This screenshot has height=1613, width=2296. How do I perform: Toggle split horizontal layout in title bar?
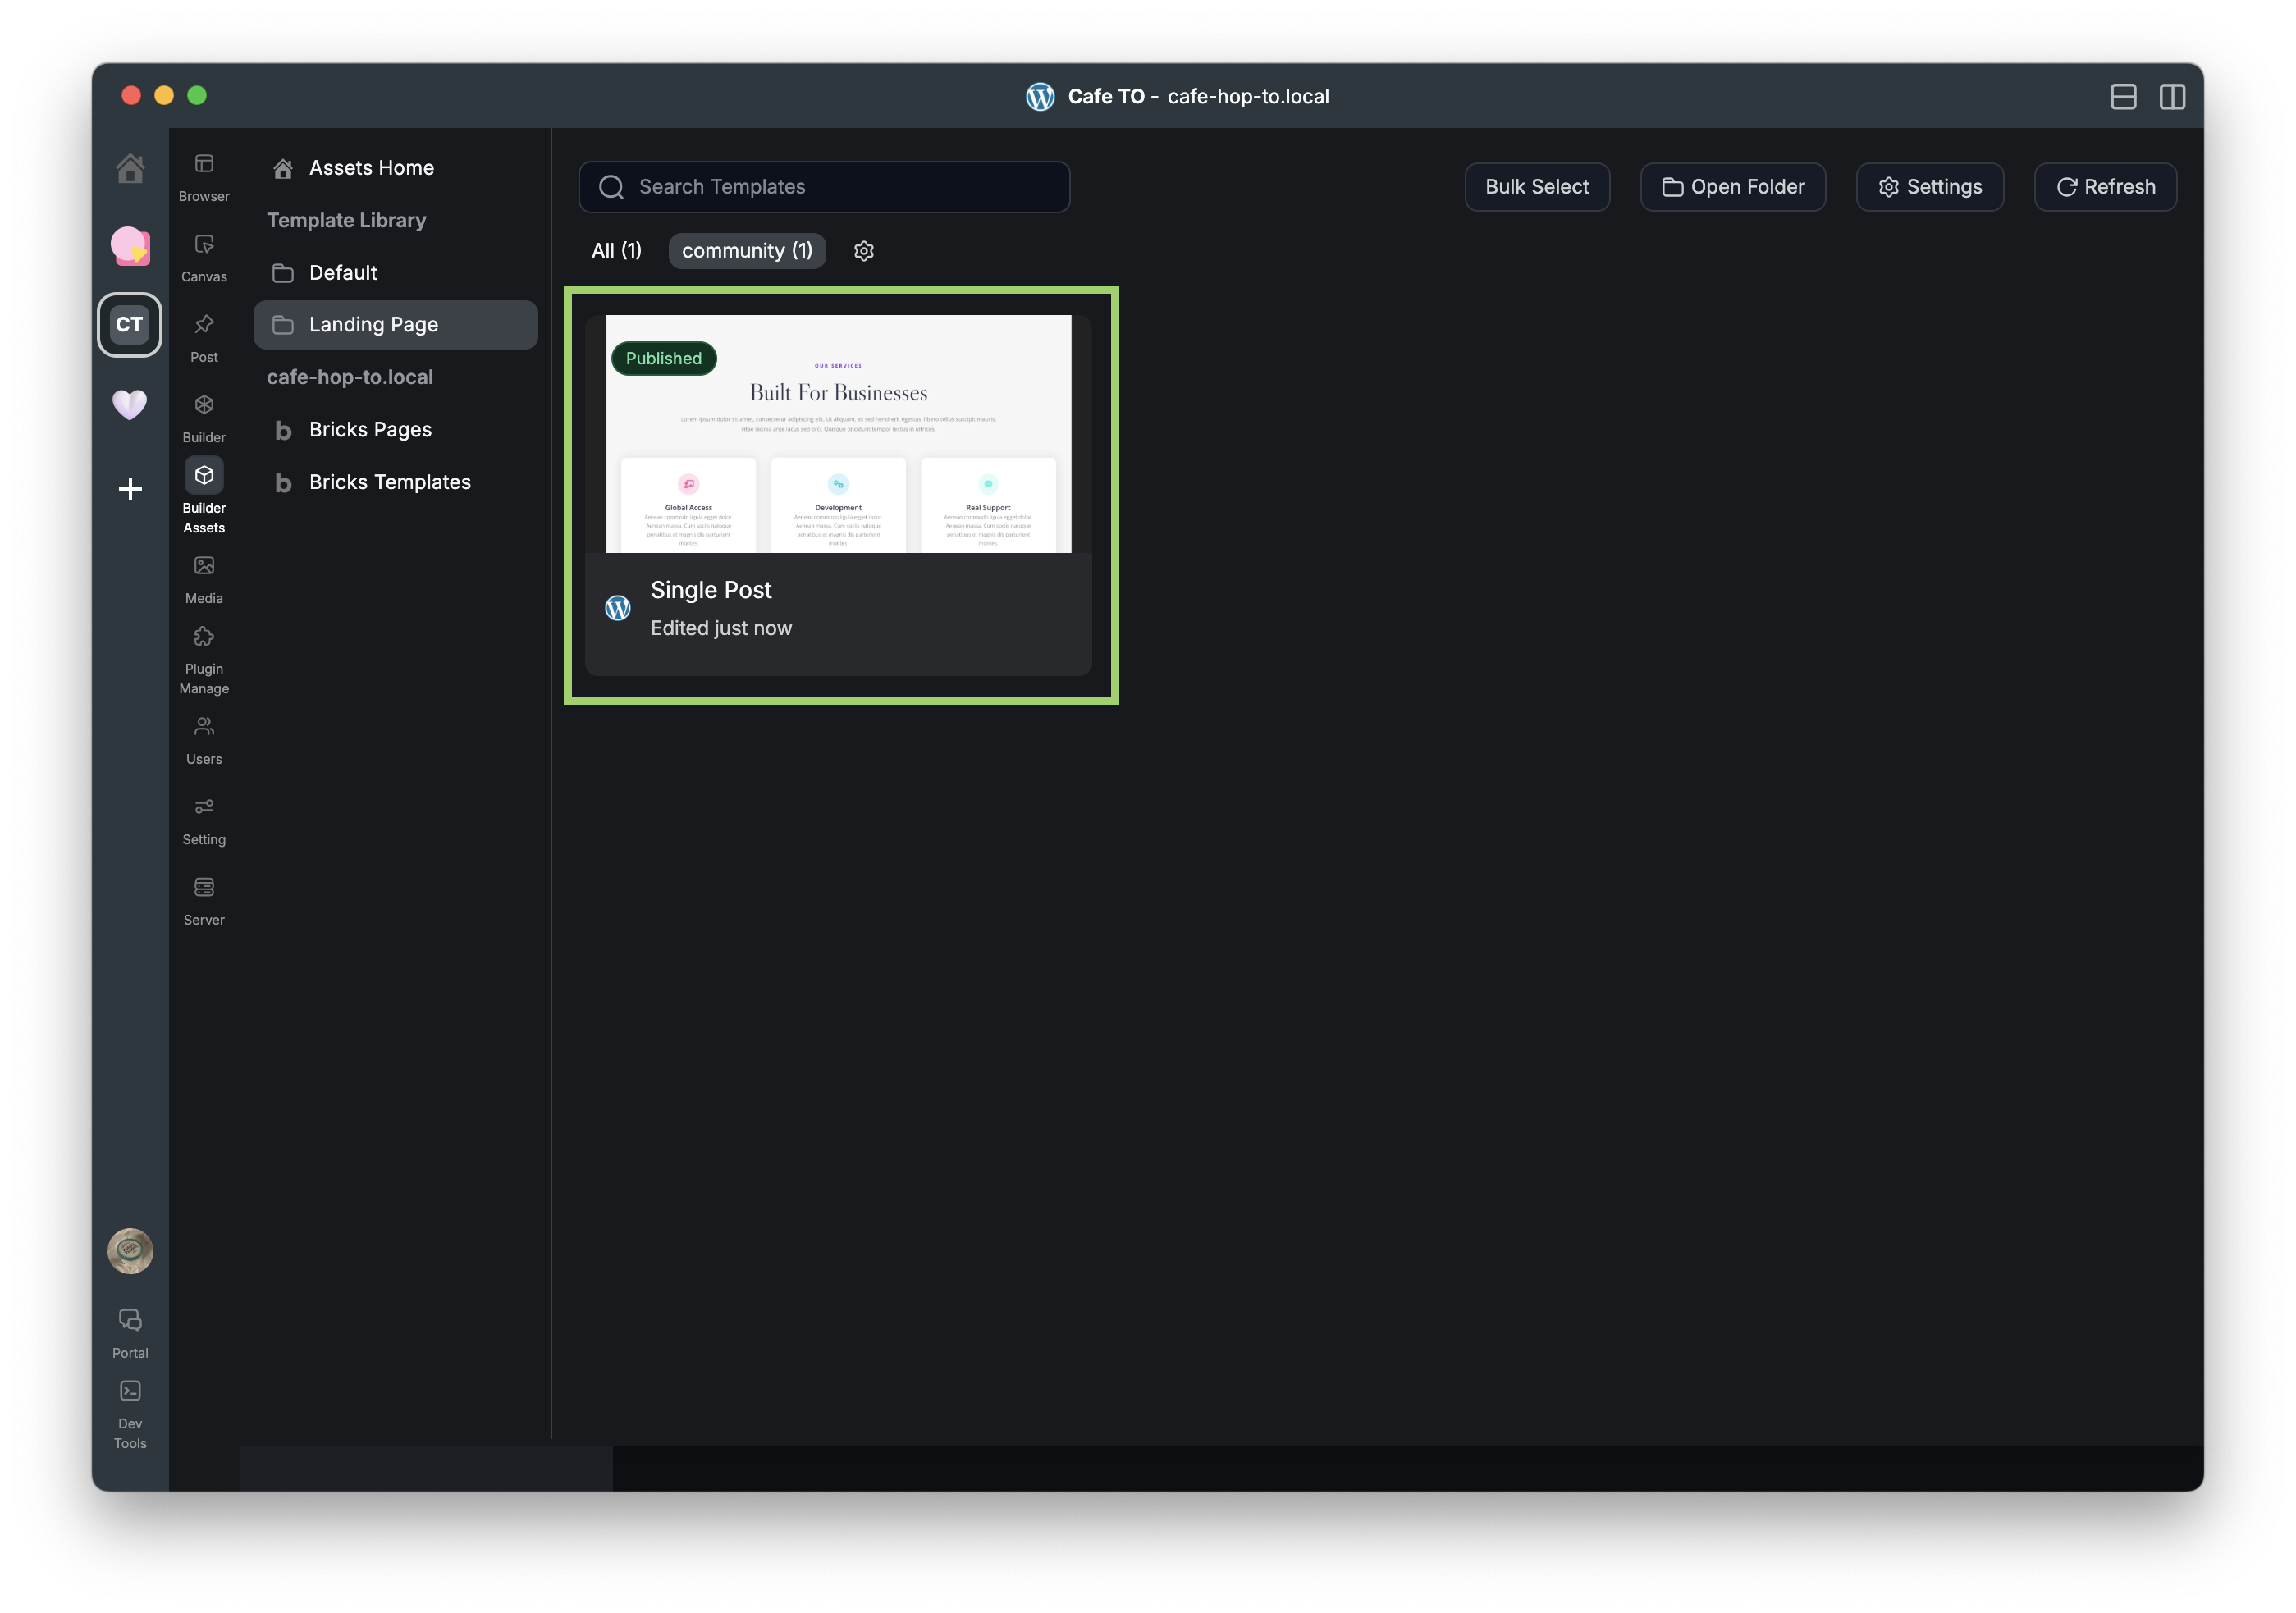coord(2123,96)
